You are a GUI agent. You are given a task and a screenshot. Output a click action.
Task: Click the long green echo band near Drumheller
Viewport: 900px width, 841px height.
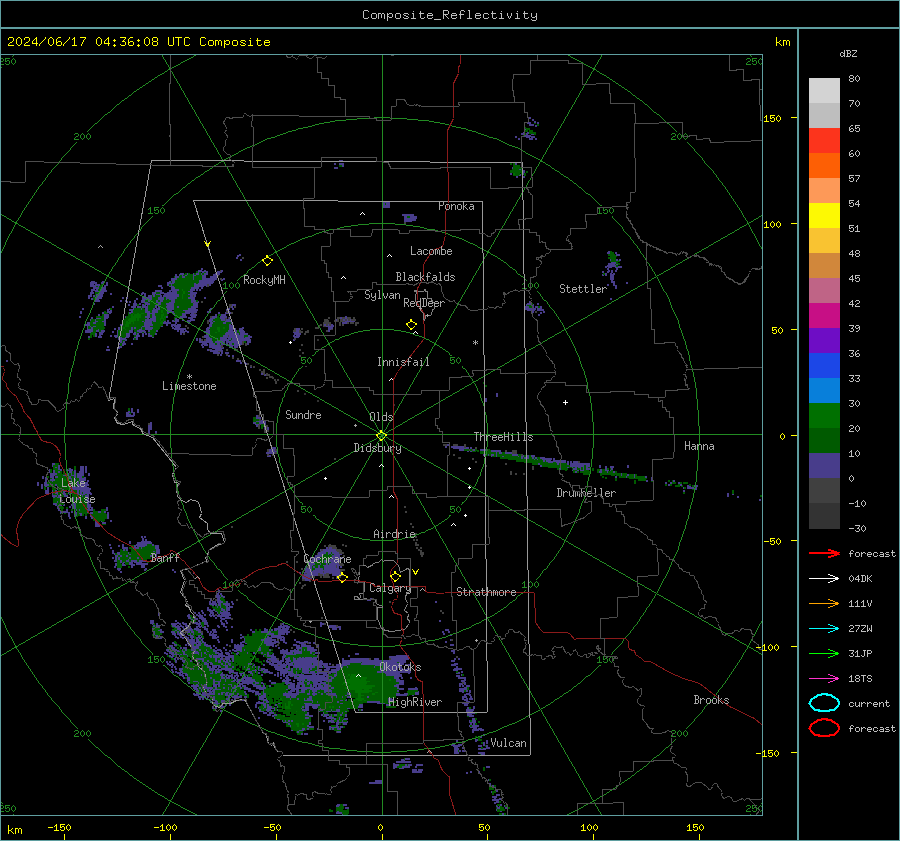545,461
